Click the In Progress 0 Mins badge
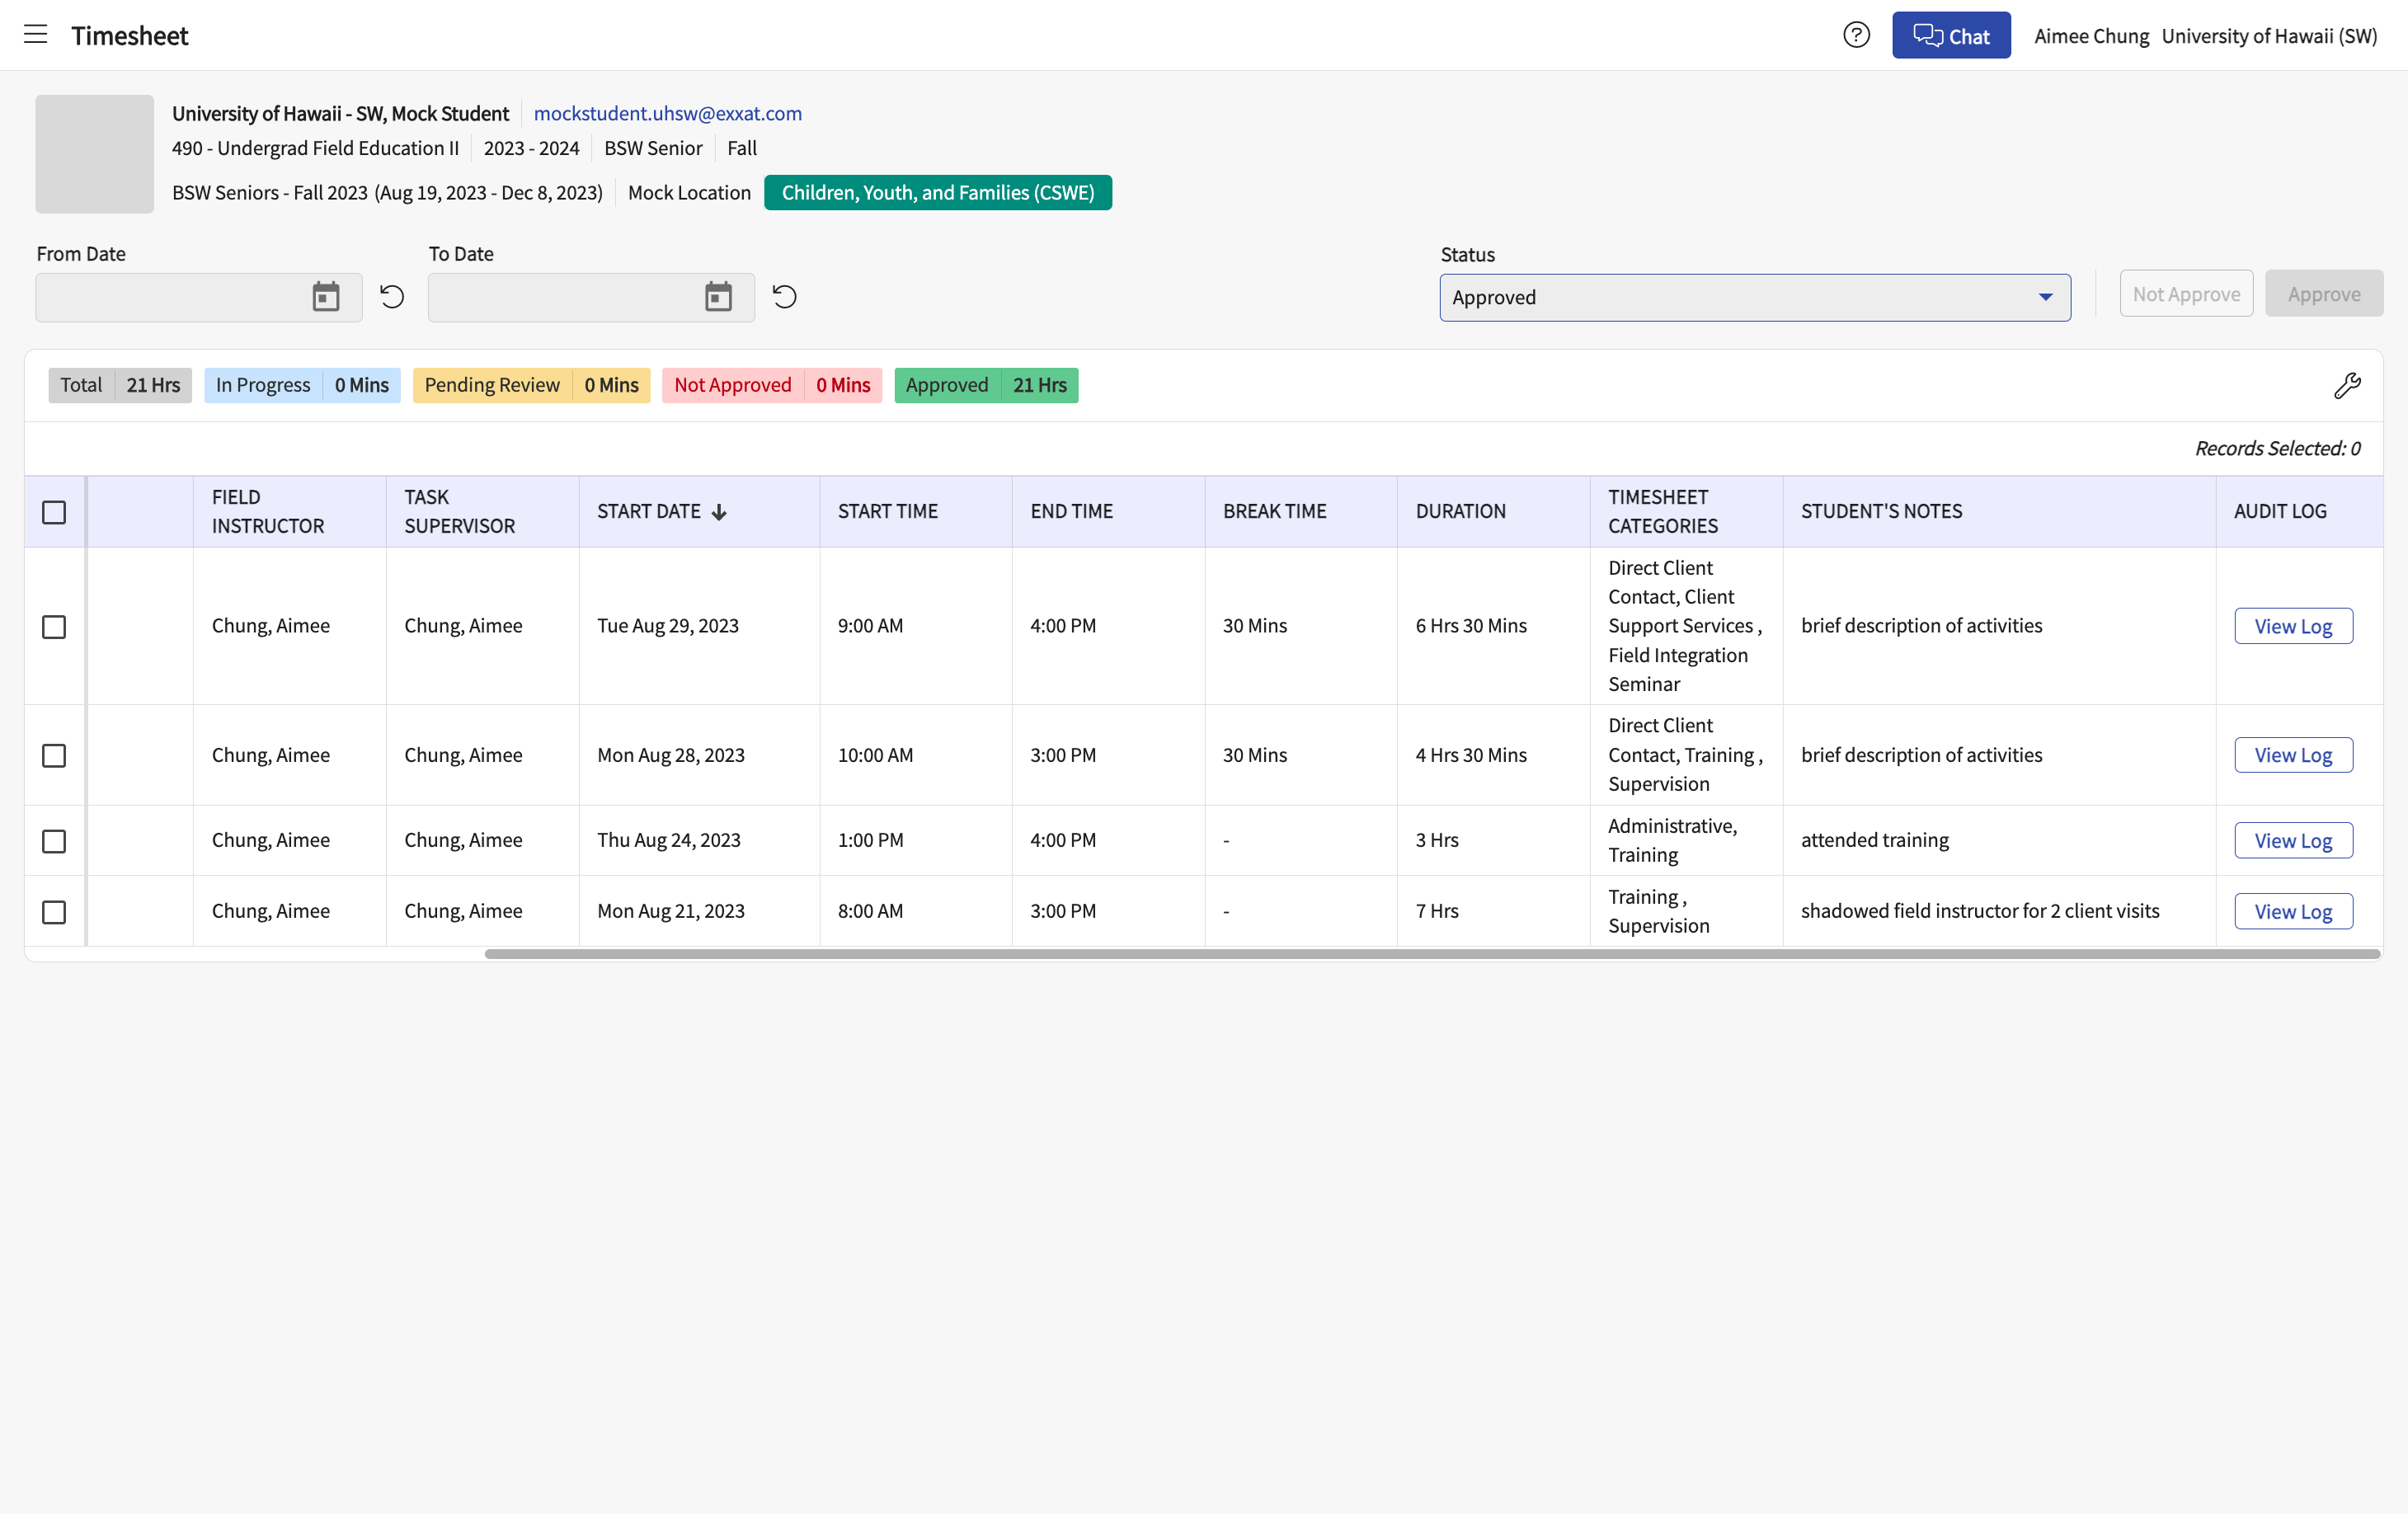This screenshot has width=2408, height=1514. click(302, 385)
